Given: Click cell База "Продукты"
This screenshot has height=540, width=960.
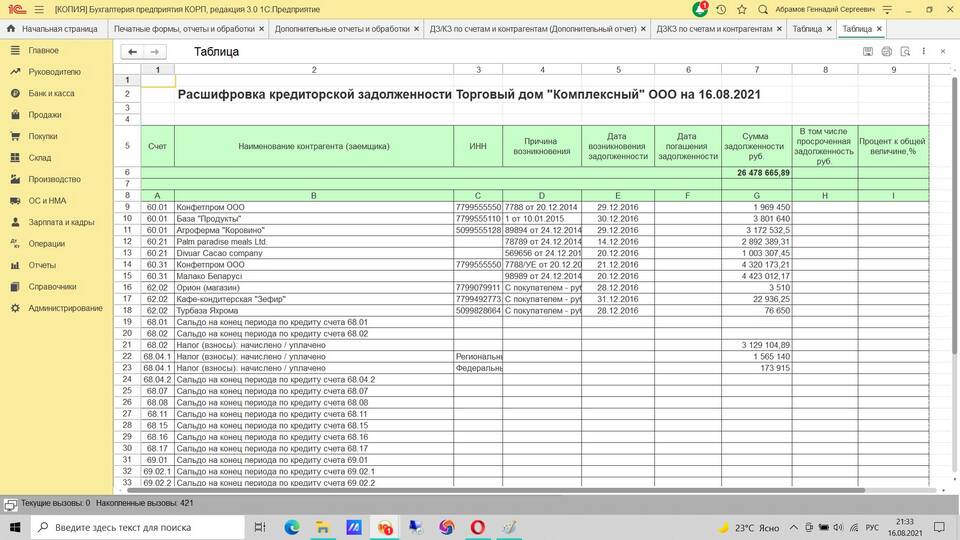Looking at the screenshot, I should [x=314, y=219].
